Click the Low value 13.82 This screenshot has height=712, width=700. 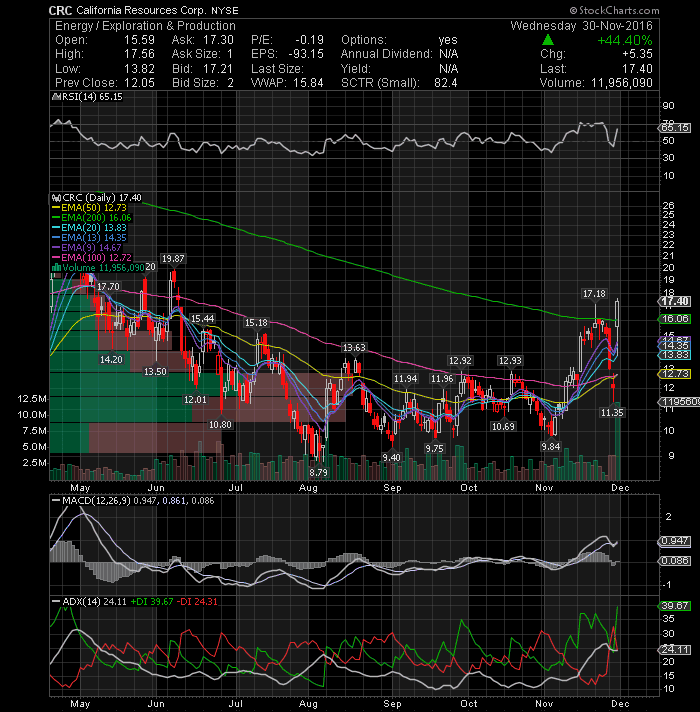[x=139, y=69]
